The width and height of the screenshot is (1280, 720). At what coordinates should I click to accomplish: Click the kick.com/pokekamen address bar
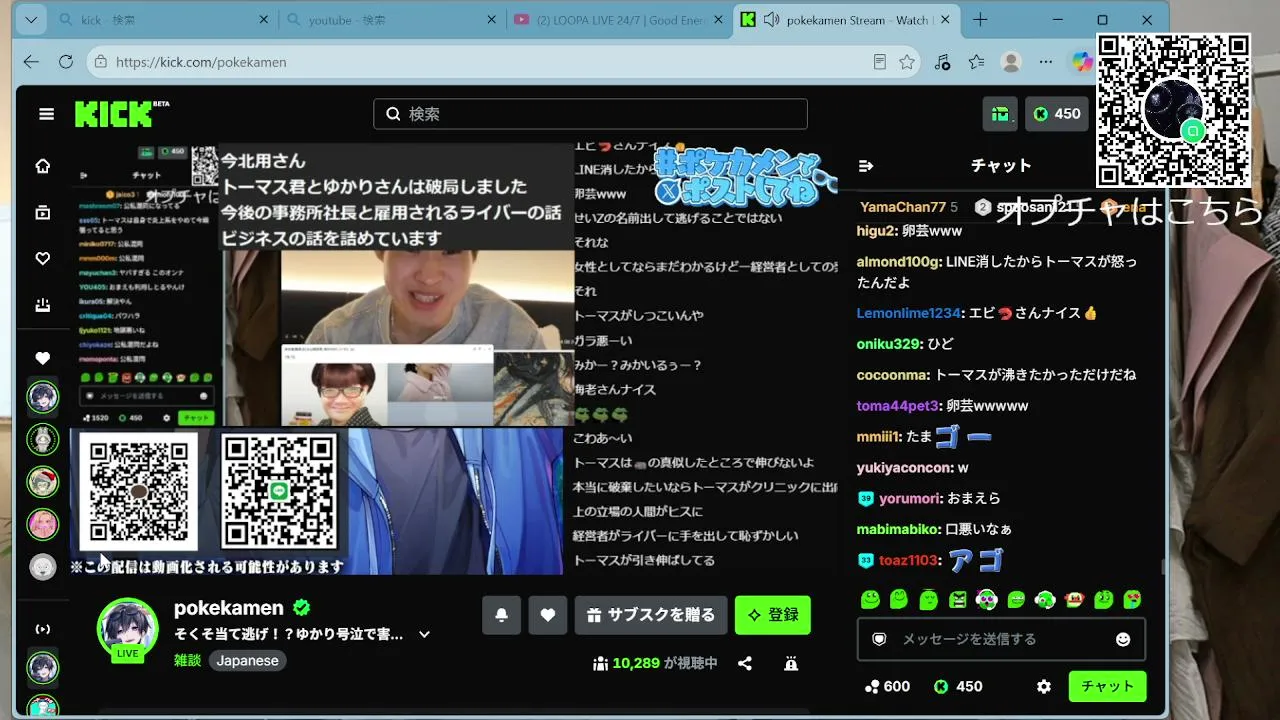[x=505, y=62]
